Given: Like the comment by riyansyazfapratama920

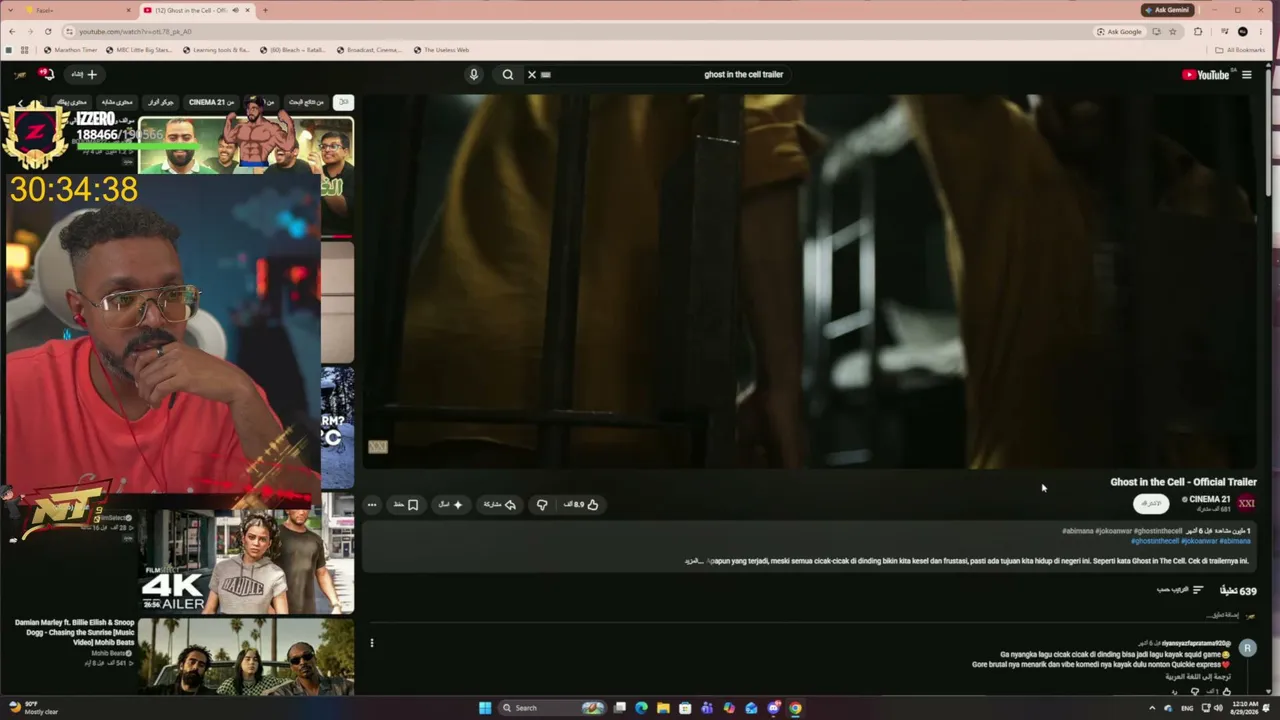Looking at the screenshot, I should pos(1227,691).
